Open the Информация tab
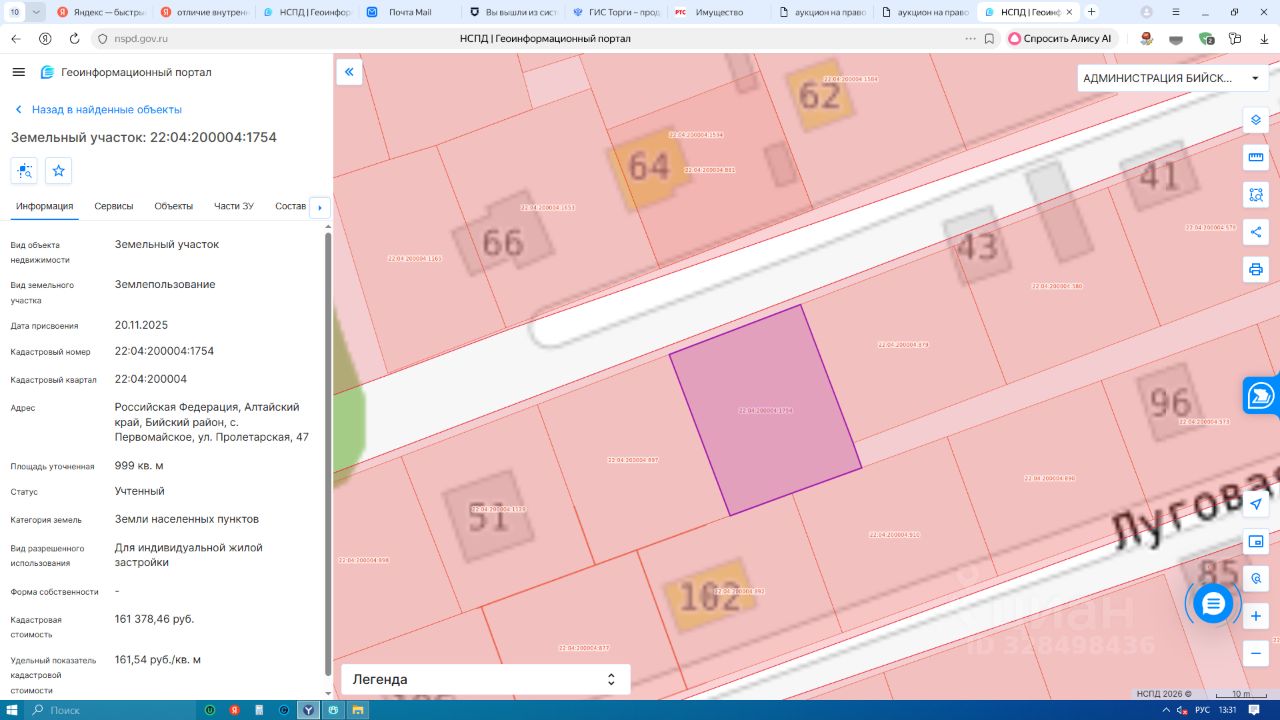Screen dimensions: 1280x720 pyautogui.click(x=45, y=206)
